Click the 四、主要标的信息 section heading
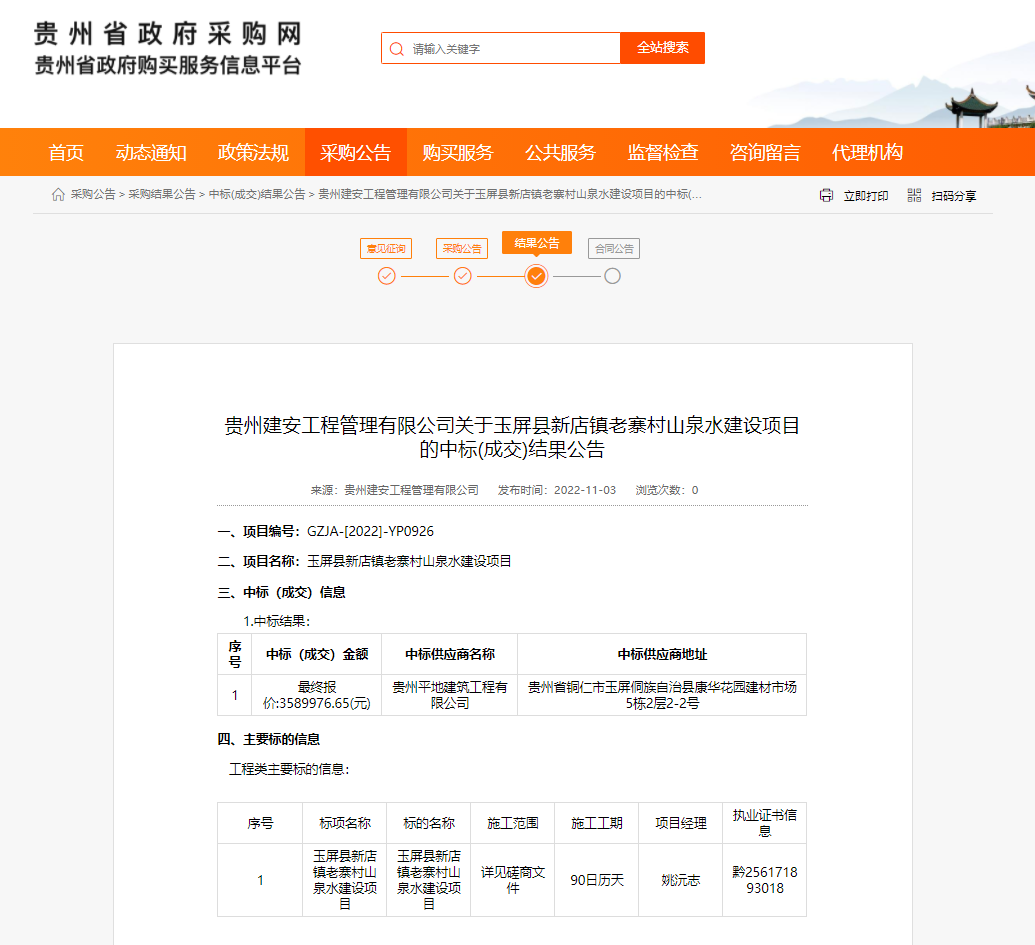 pos(269,739)
